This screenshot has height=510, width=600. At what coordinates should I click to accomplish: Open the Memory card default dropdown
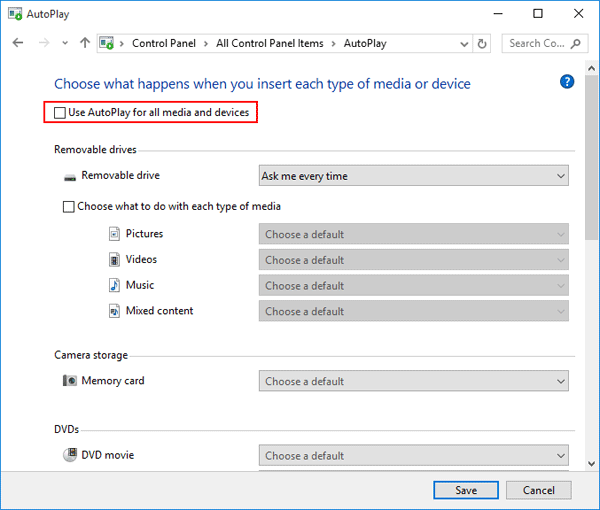413,381
